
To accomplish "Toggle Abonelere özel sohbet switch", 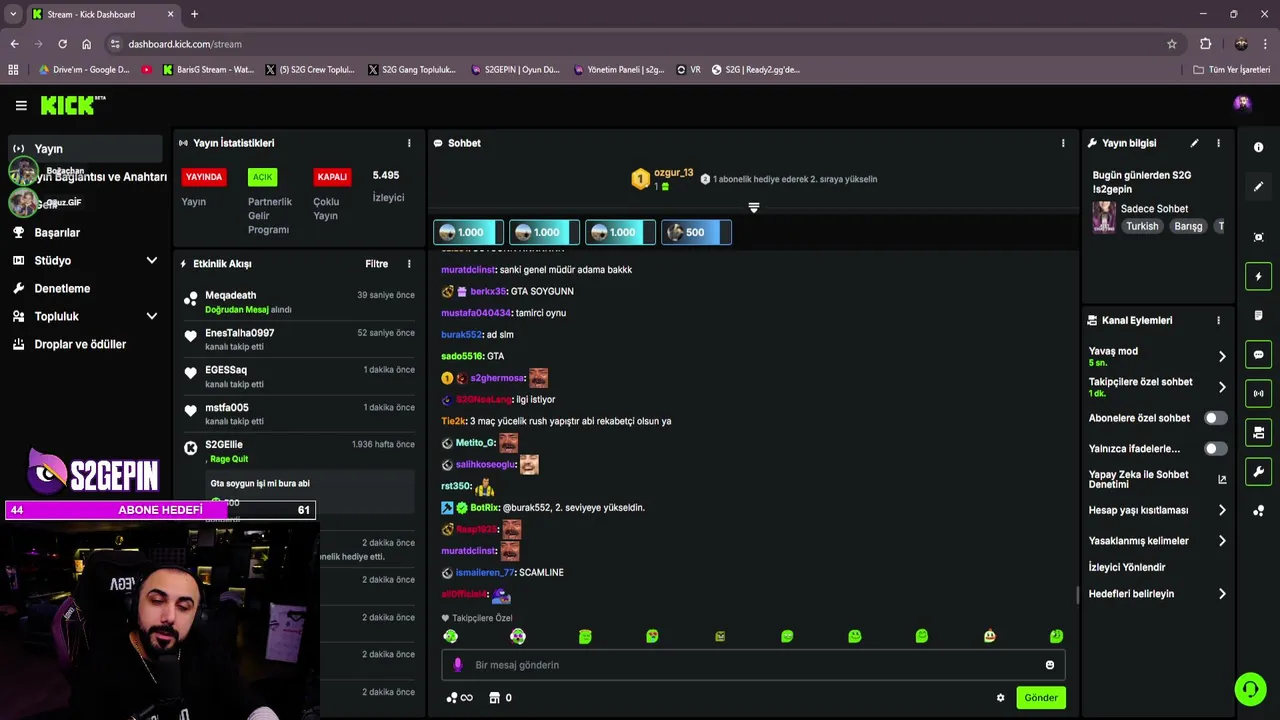I will (x=1215, y=418).
